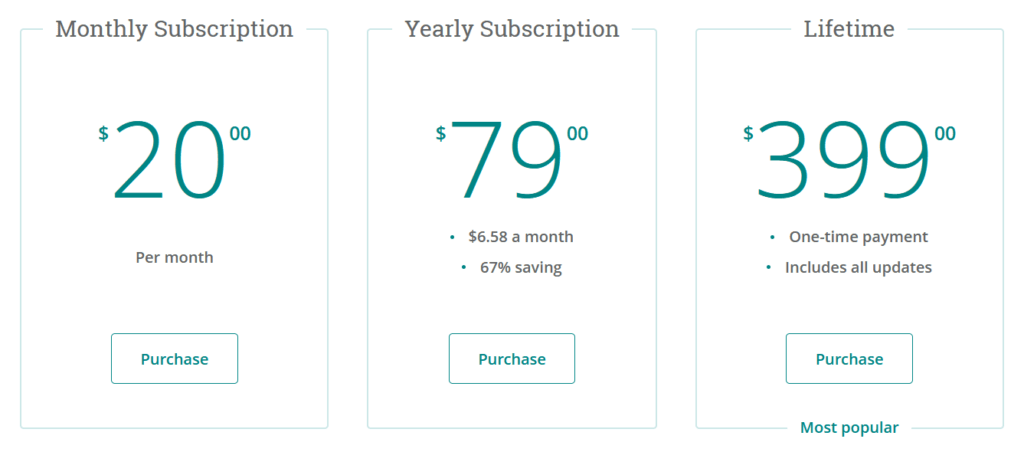Click the large 20 monthly price
The height and width of the screenshot is (452, 1024).
pyautogui.click(x=169, y=161)
